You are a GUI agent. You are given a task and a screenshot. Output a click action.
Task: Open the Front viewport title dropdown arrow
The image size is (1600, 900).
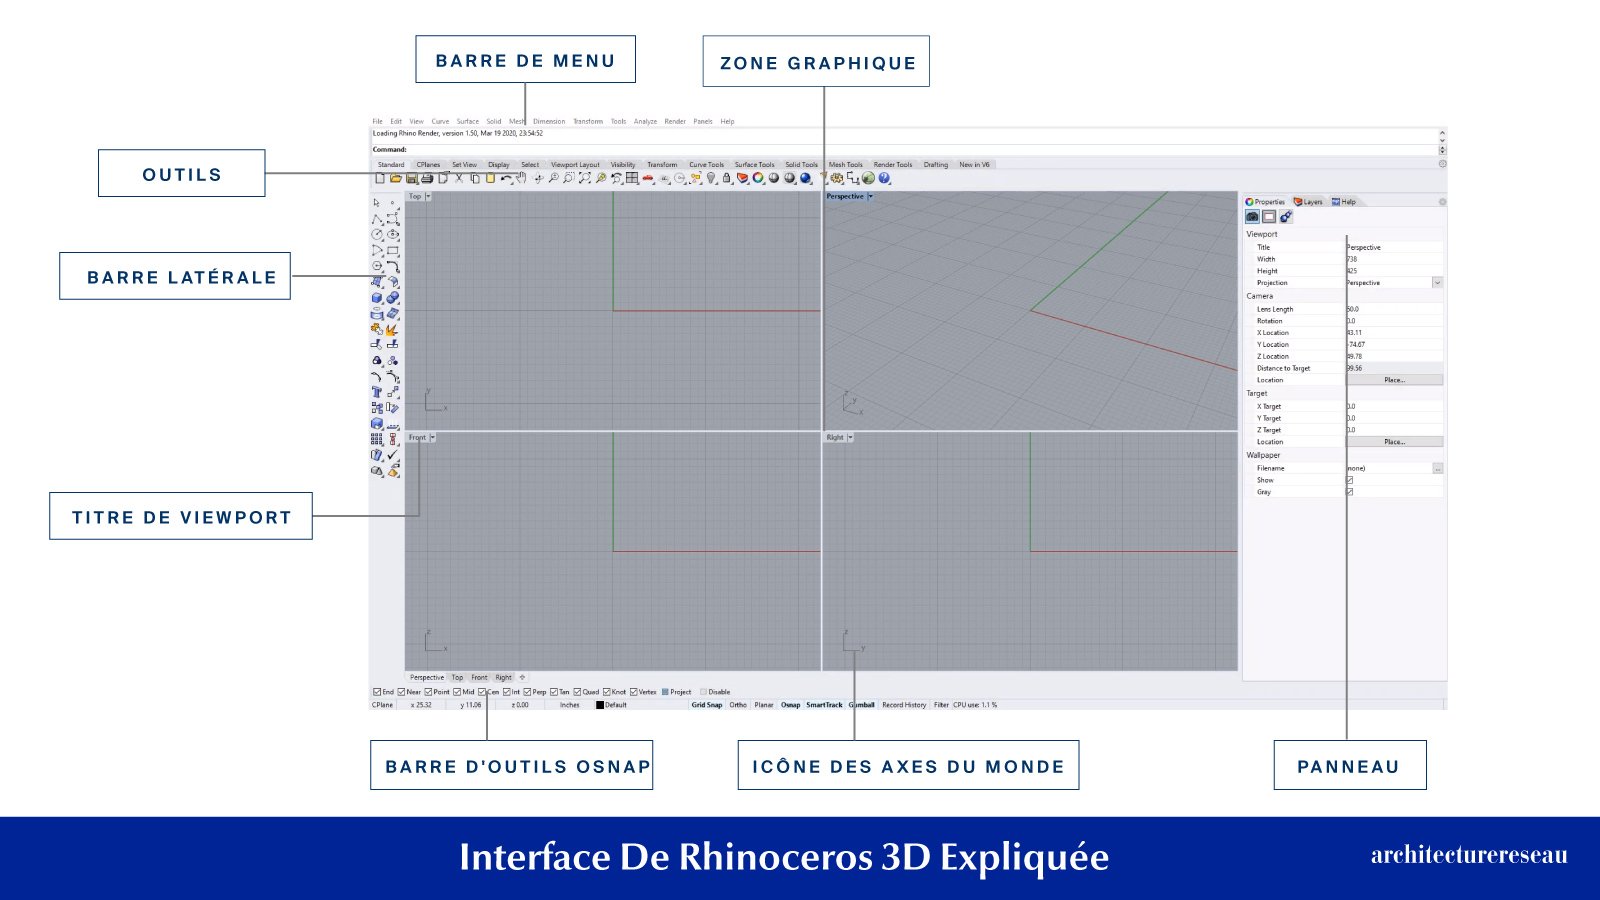point(433,438)
